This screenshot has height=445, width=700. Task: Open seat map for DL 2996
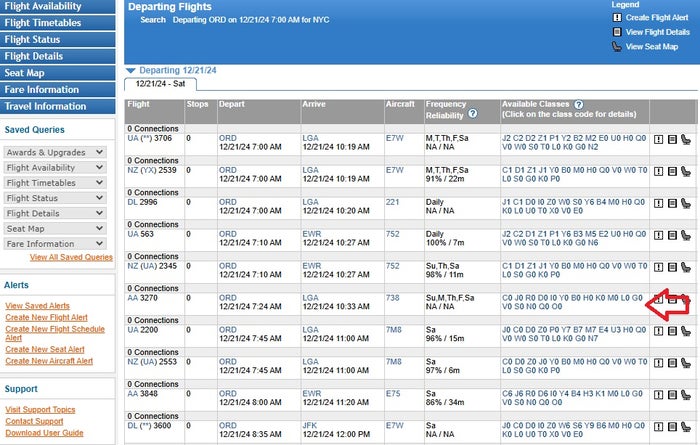pos(686,204)
